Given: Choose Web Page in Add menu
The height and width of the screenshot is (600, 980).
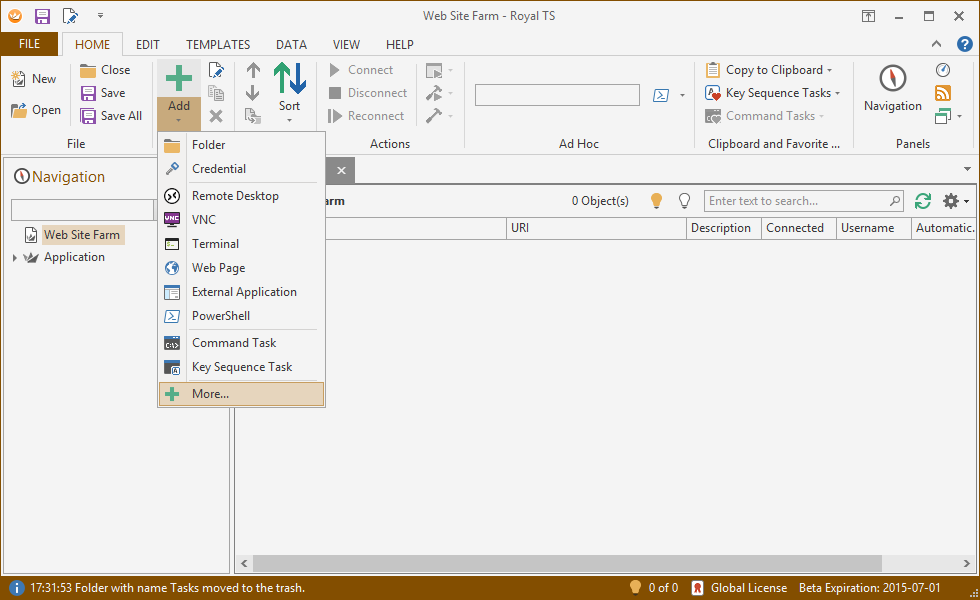Looking at the screenshot, I should (241, 268).
